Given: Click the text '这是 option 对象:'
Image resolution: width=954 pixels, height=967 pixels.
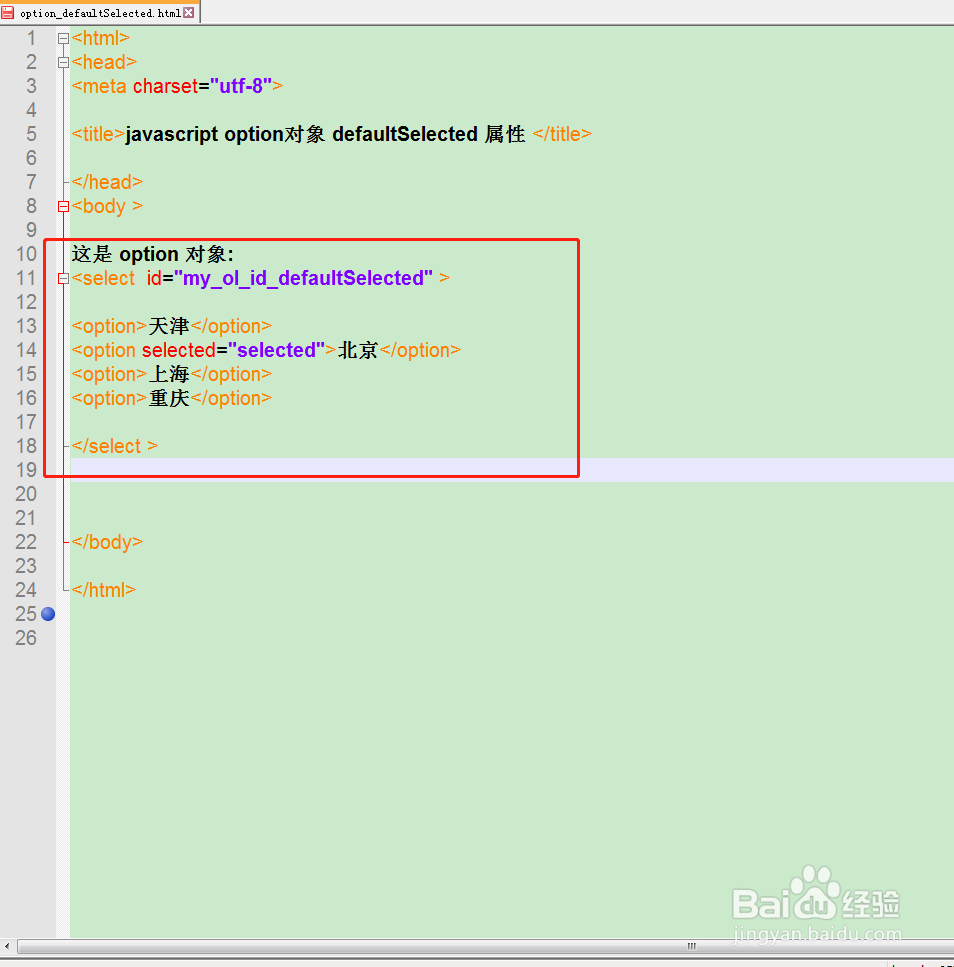Looking at the screenshot, I should tap(152, 254).
